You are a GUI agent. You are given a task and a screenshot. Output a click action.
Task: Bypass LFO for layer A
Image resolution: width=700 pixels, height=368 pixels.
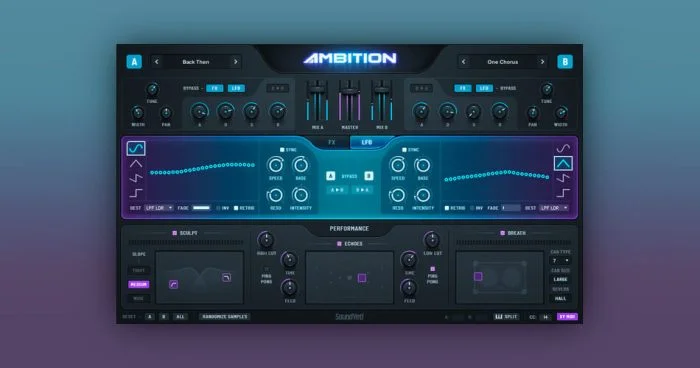pos(236,88)
